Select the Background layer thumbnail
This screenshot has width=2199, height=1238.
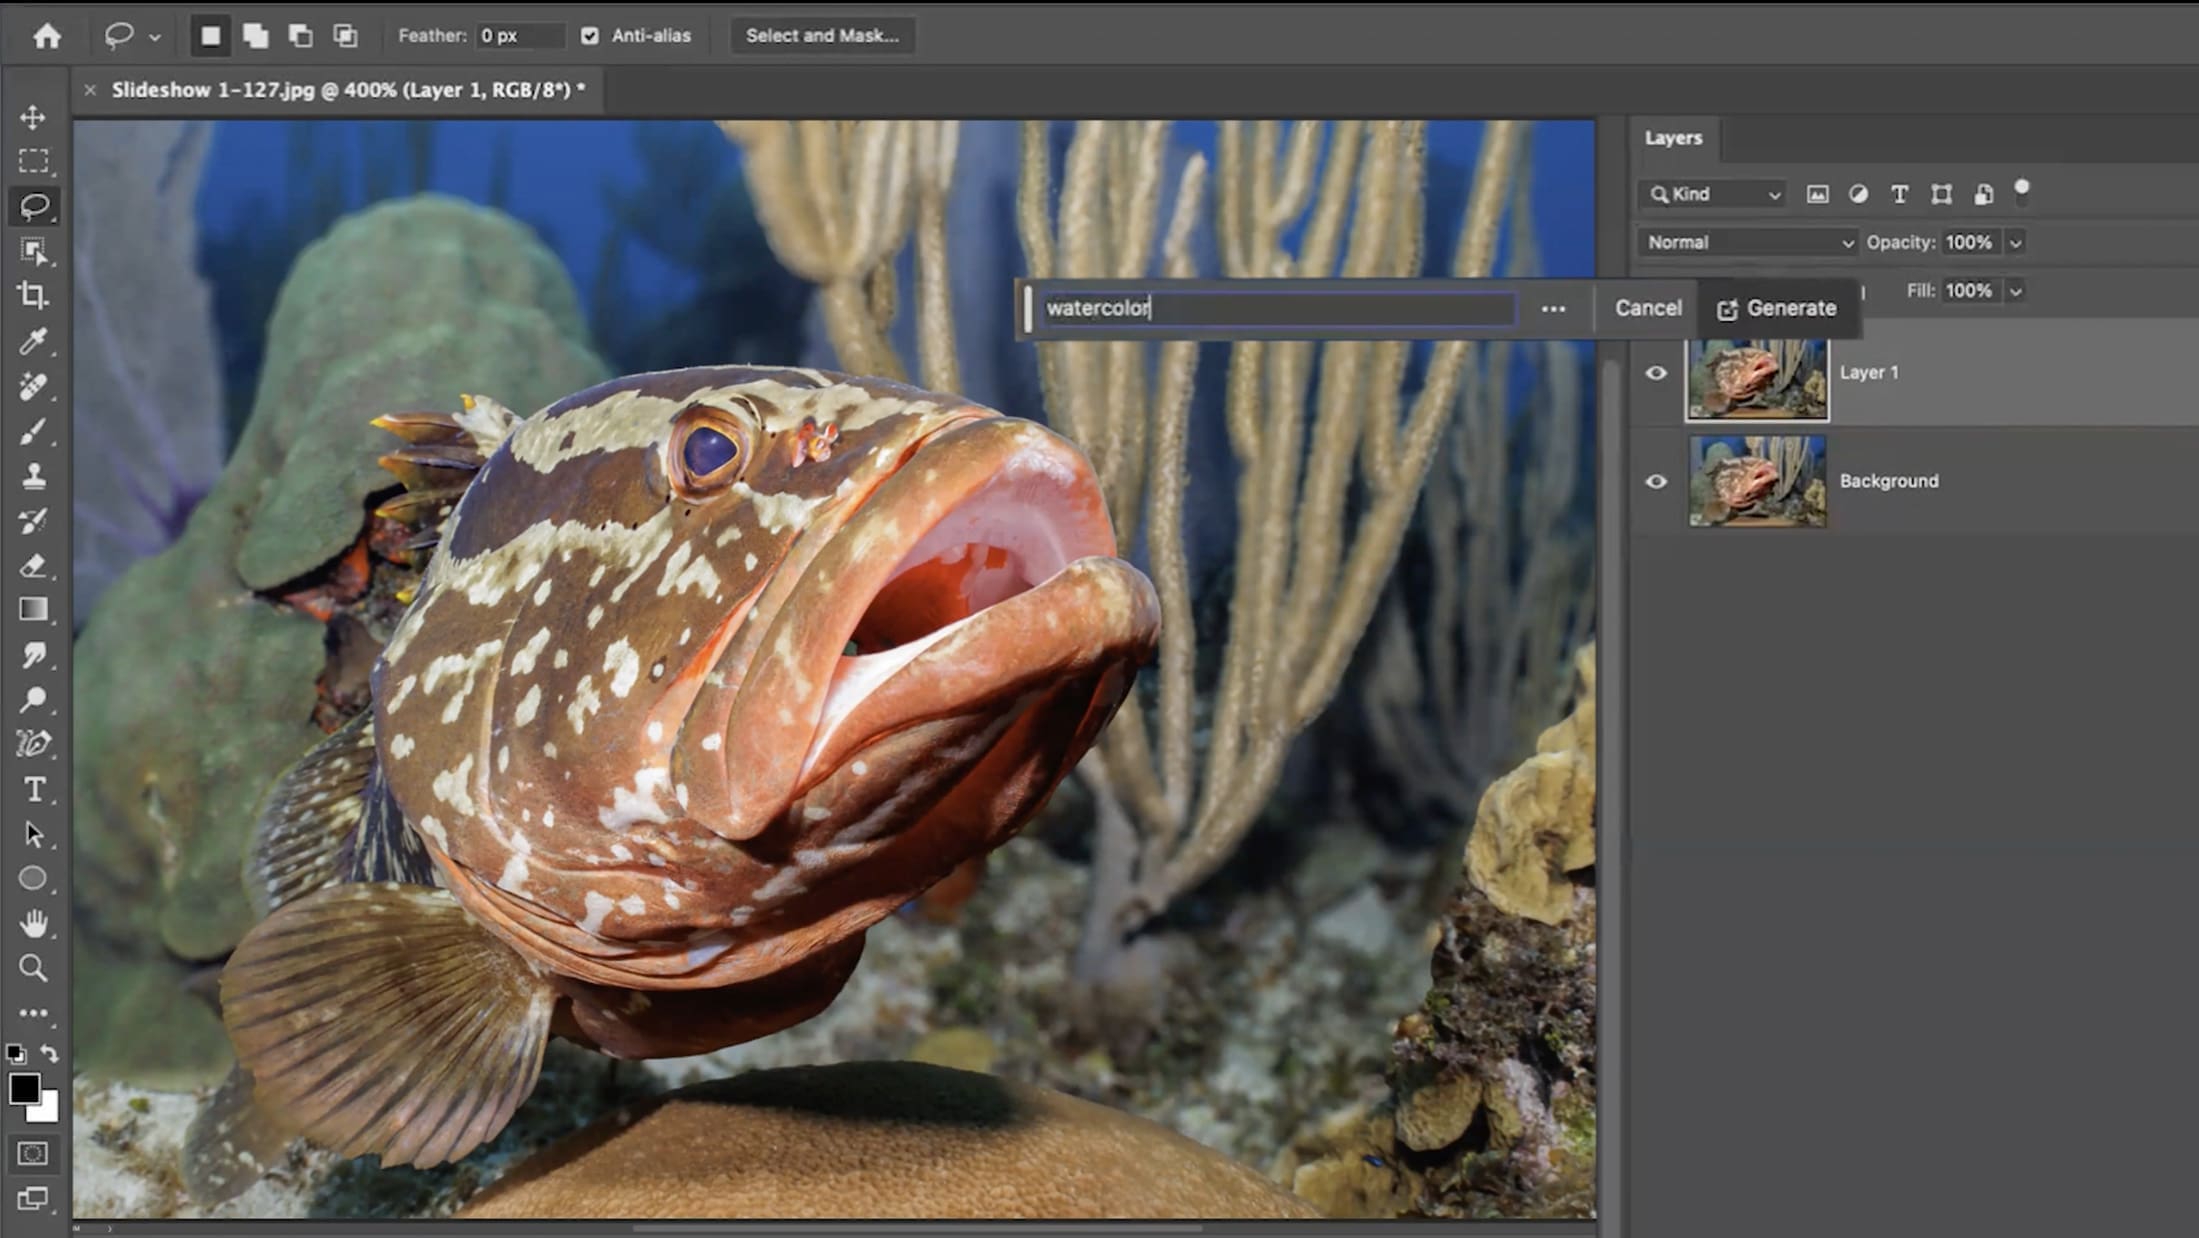[1757, 481]
